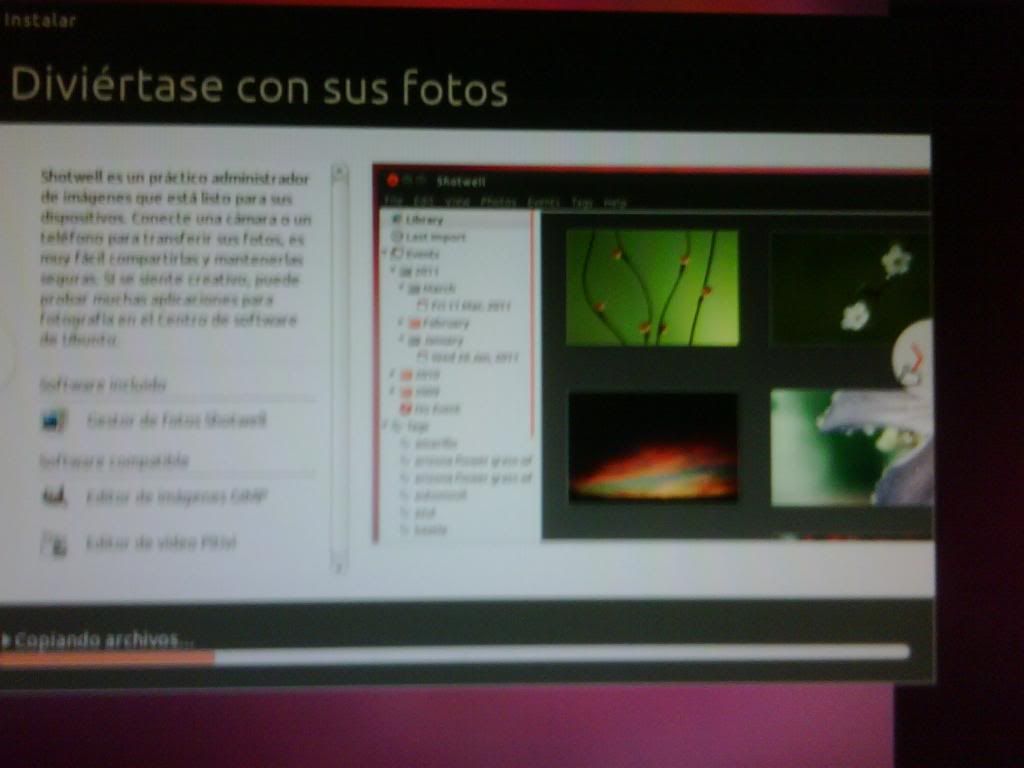Collapse the Tags tree node in Shotwell
Screen dimensions: 1024x768
[x=385, y=426]
